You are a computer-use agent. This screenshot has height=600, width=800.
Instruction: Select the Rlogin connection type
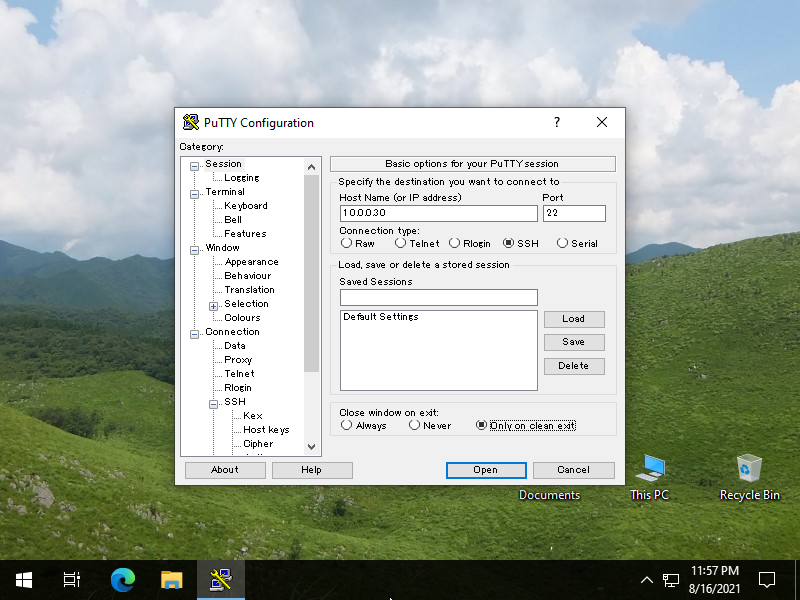click(x=470, y=243)
